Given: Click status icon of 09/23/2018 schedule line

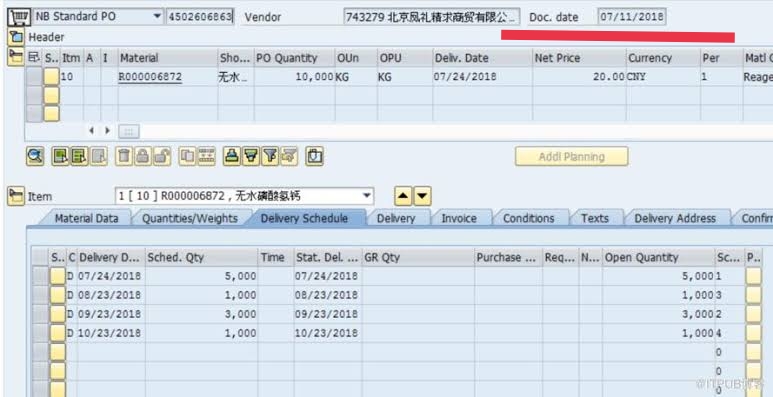Looking at the screenshot, I should 58,314.
